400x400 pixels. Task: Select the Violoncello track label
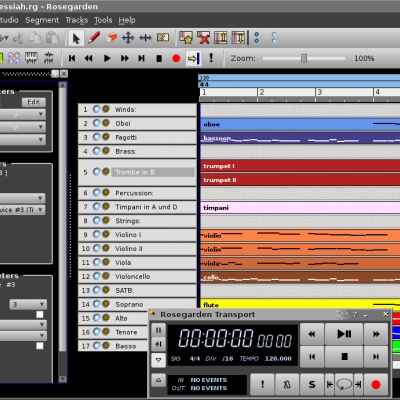133,276
